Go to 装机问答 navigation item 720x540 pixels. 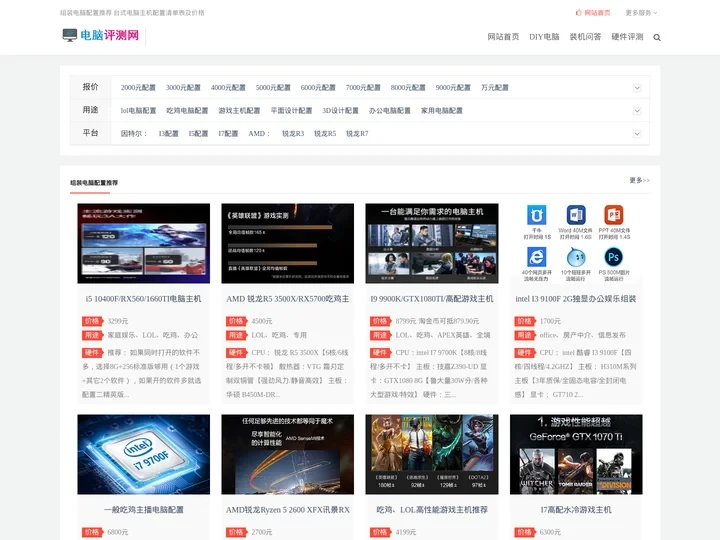(585, 37)
